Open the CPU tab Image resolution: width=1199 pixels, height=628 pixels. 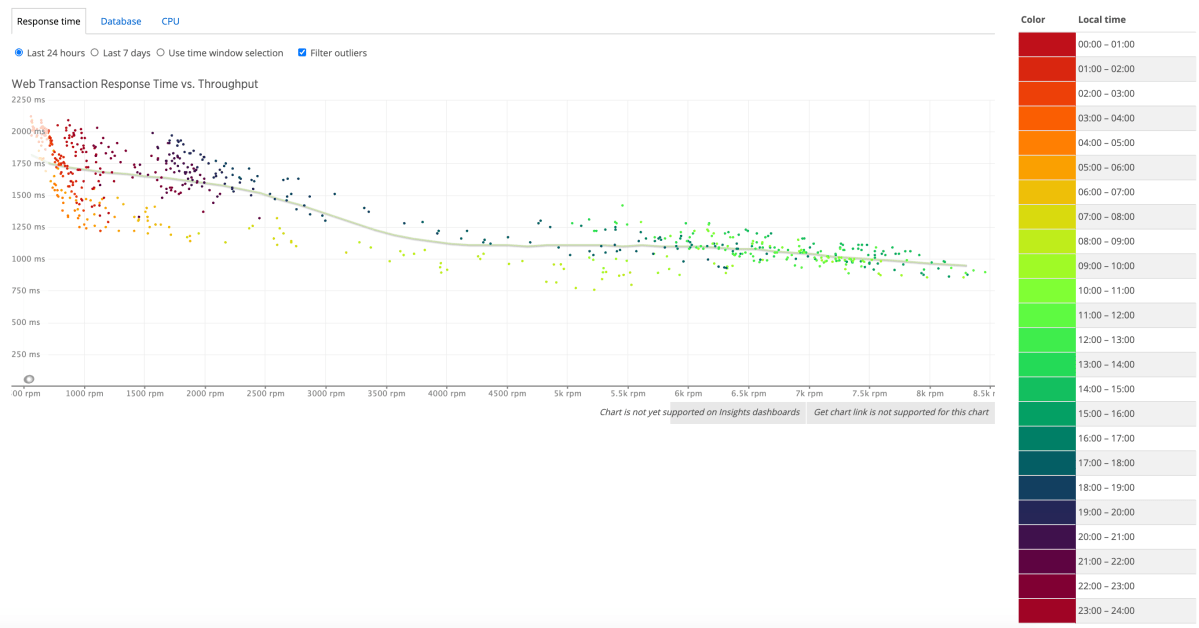coord(169,20)
